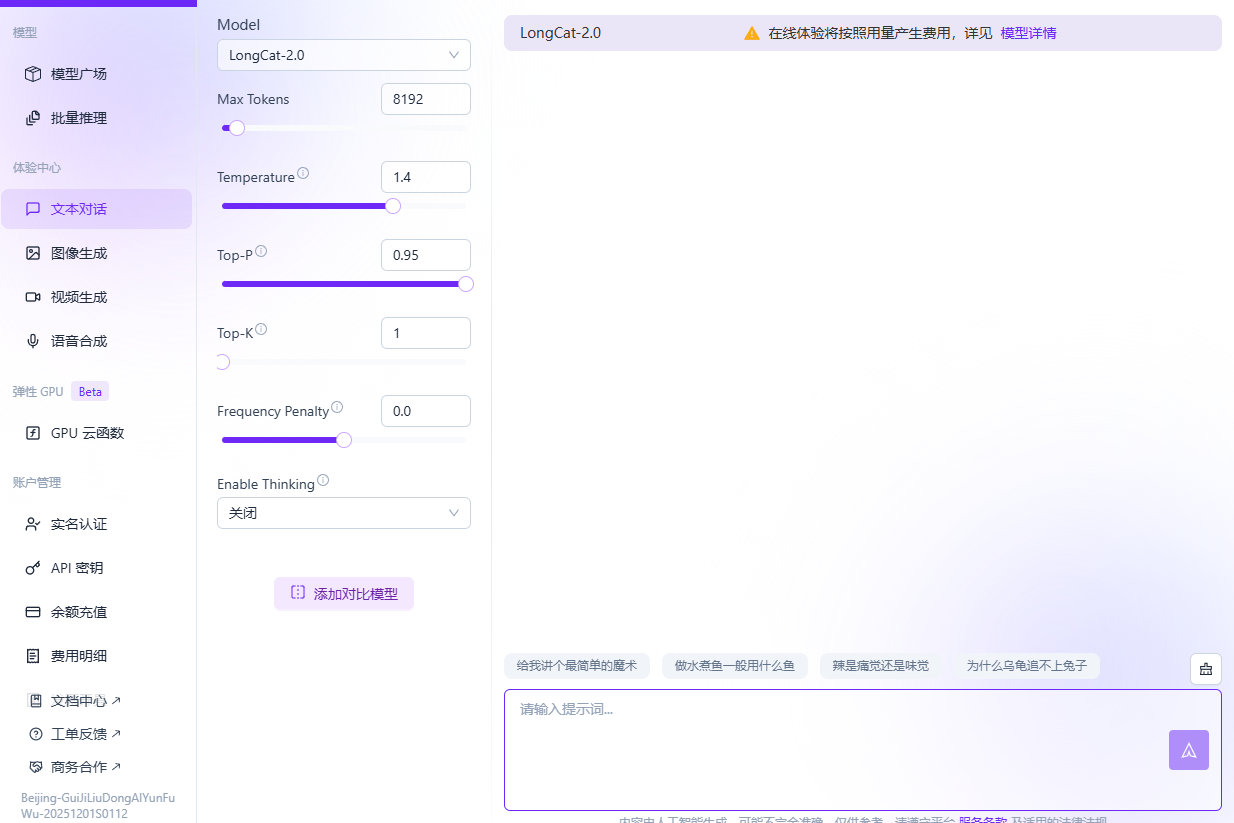The height and width of the screenshot is (823, 1234).
Task: Click the Frequency Penalty 0.0 field
Action: click(x=426, y=411)
